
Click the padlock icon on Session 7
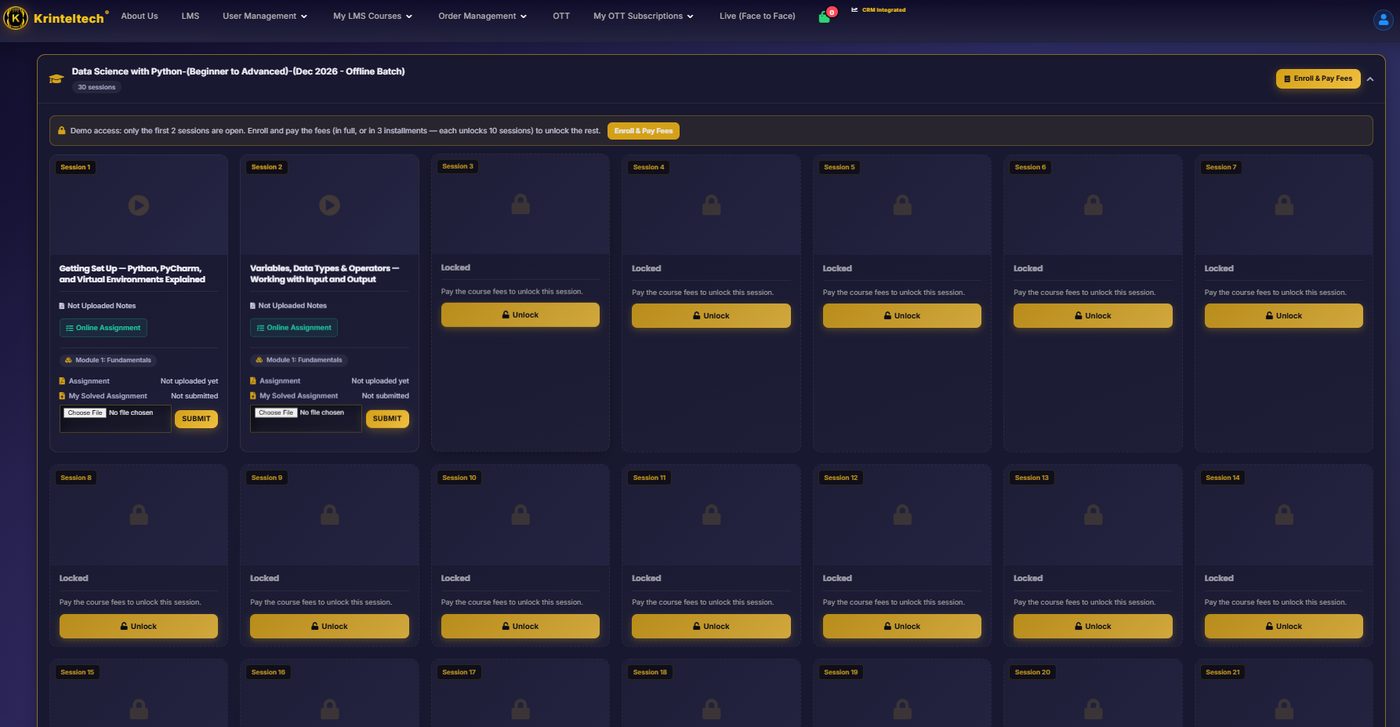point(1284,205)
